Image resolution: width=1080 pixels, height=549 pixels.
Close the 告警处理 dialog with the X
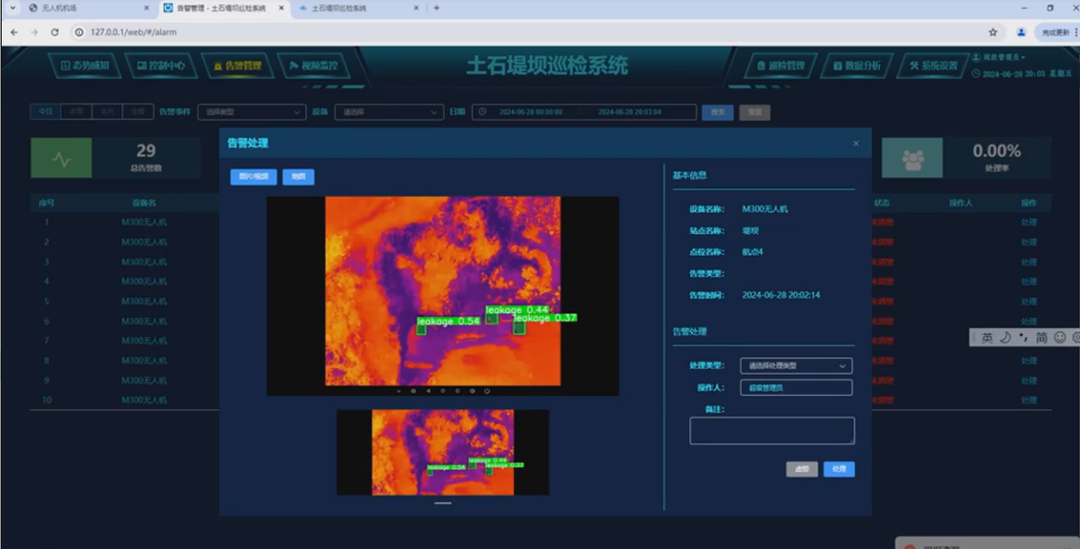[855, 143]
